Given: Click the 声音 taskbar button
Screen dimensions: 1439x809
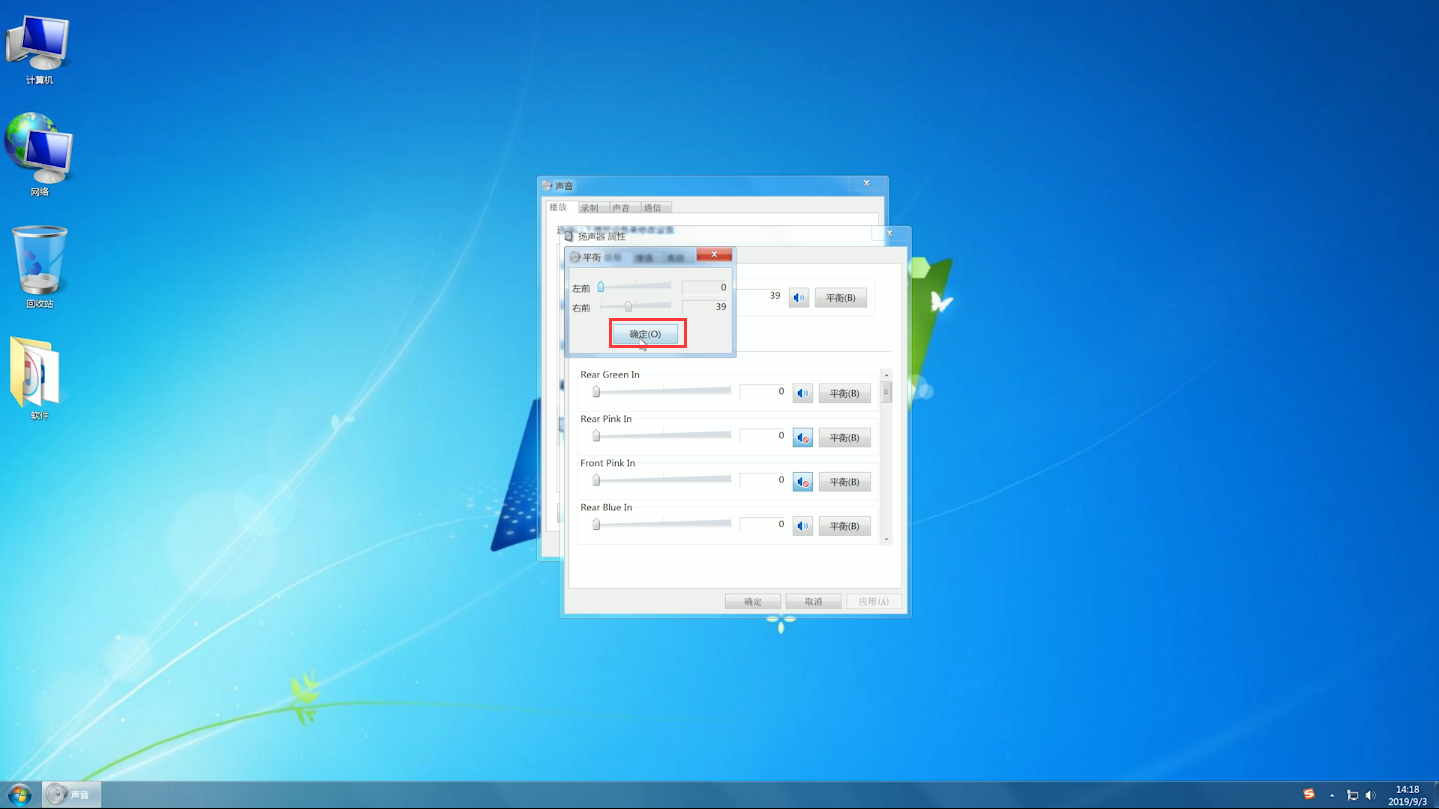Looking at the screenshot, I should 72,795.
